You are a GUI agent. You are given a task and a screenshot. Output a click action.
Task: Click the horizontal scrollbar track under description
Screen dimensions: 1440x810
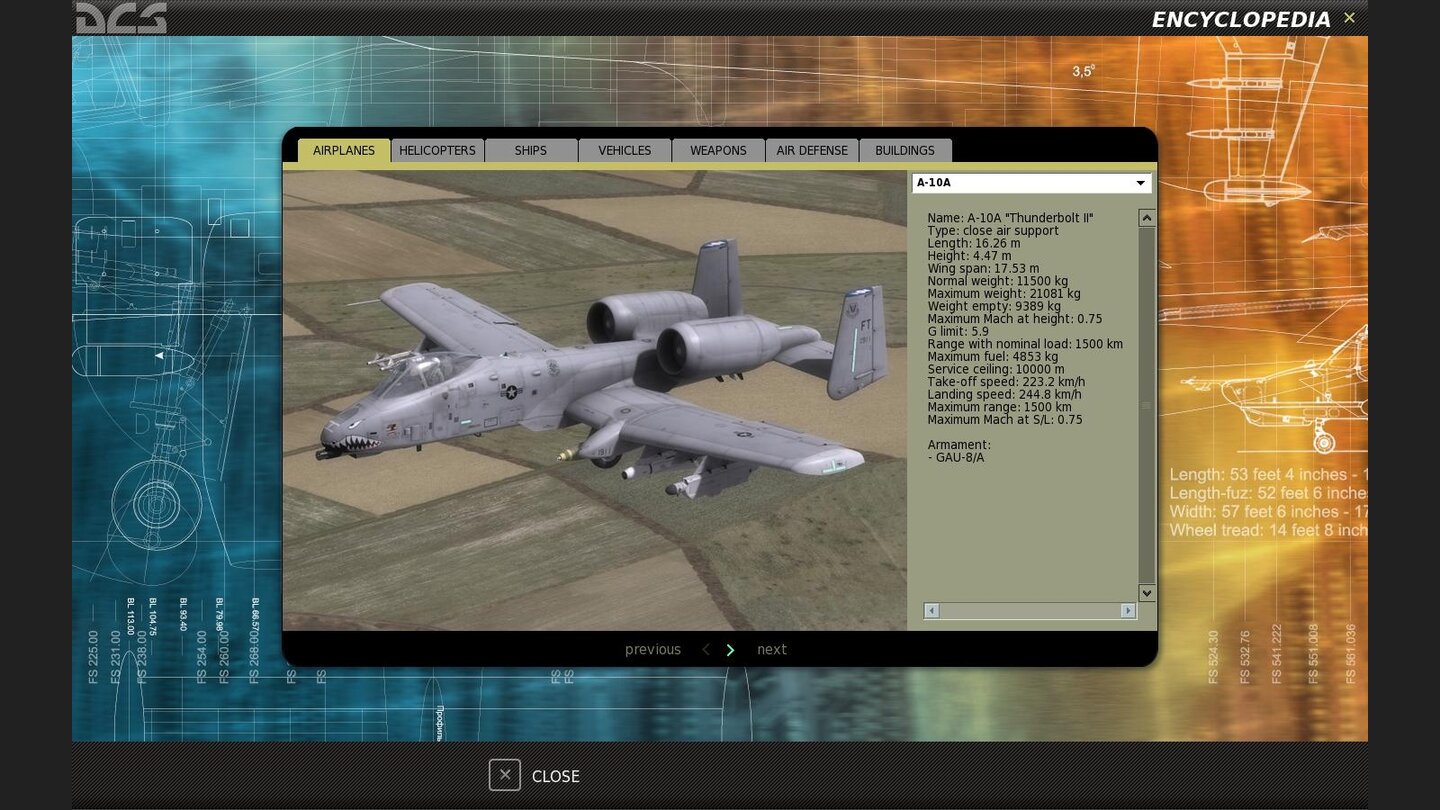1030,610
